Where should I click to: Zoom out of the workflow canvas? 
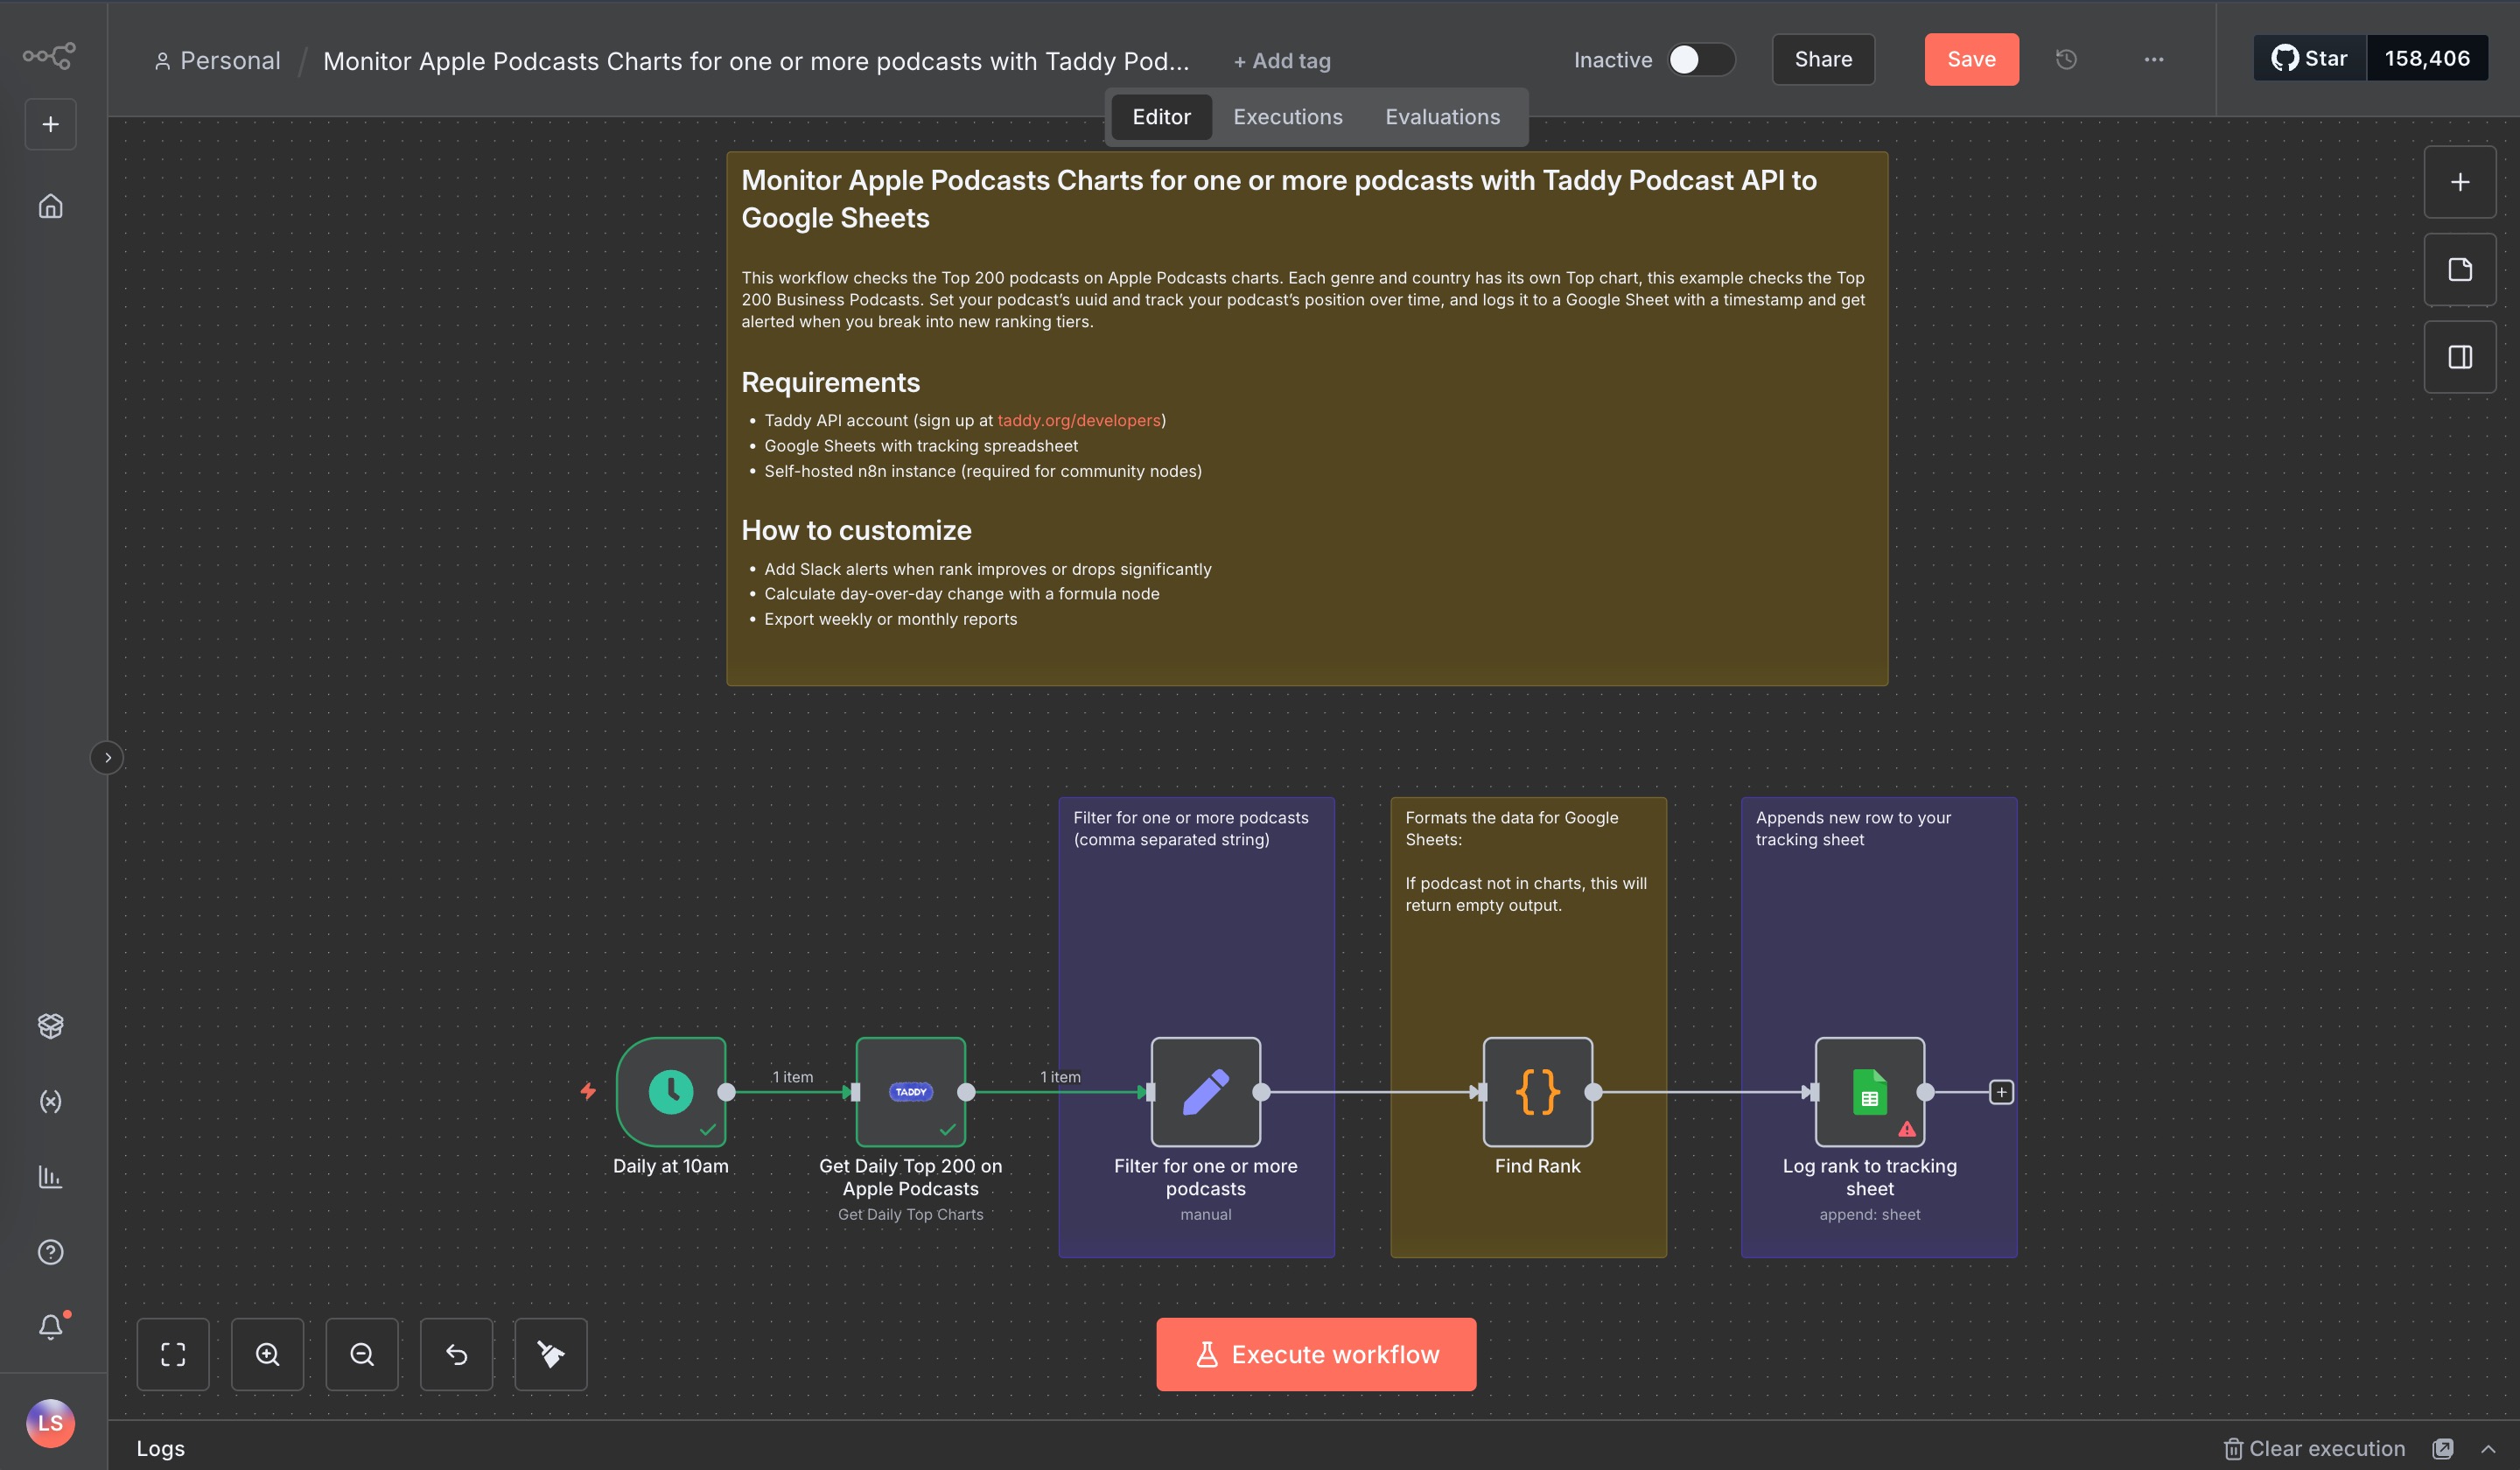pyautogui.click(x=362, y=1354)
